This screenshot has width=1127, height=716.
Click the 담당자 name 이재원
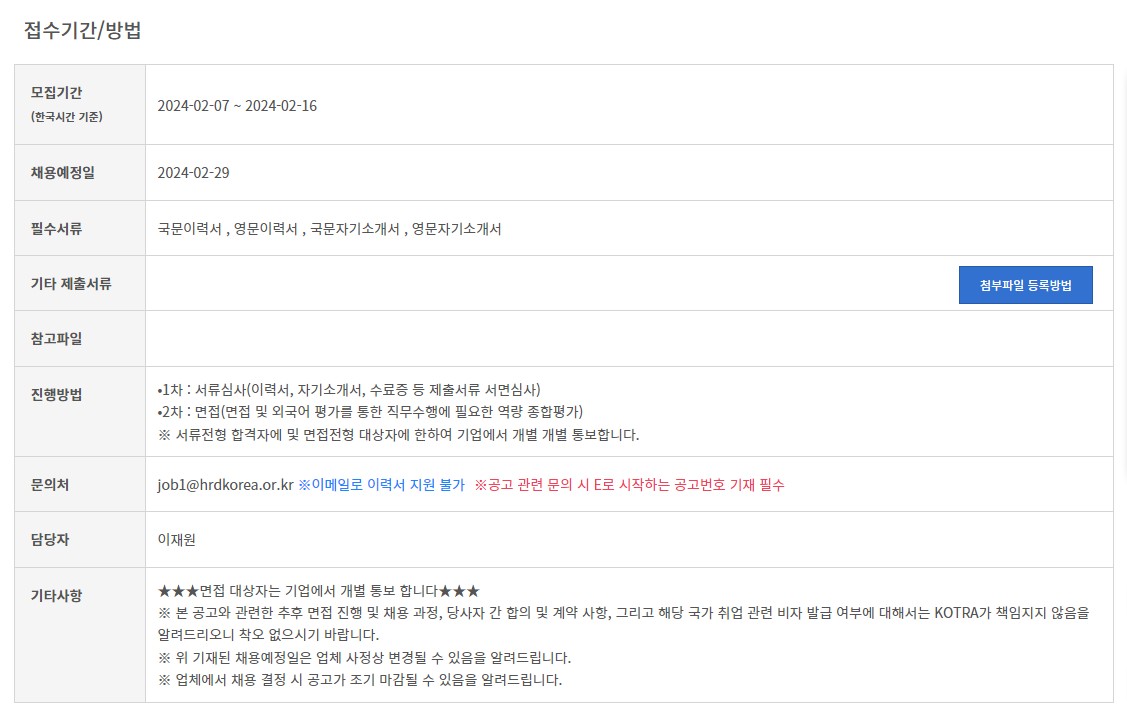point(177,539)
